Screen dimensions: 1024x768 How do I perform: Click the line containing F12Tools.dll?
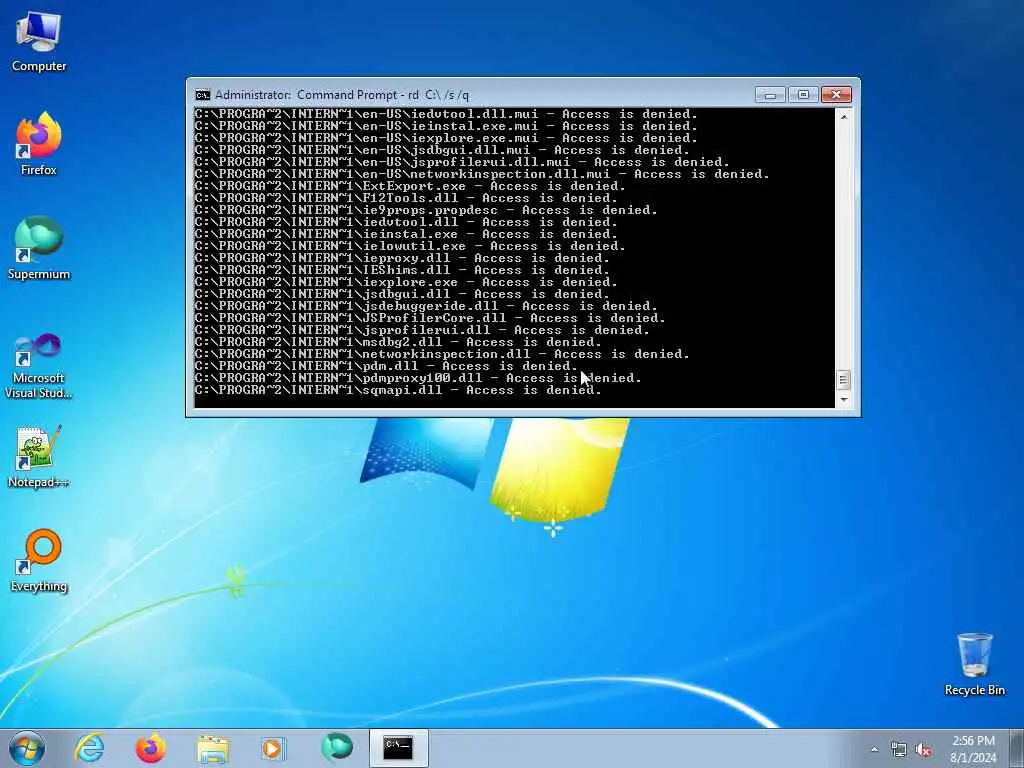click(406, 198)
